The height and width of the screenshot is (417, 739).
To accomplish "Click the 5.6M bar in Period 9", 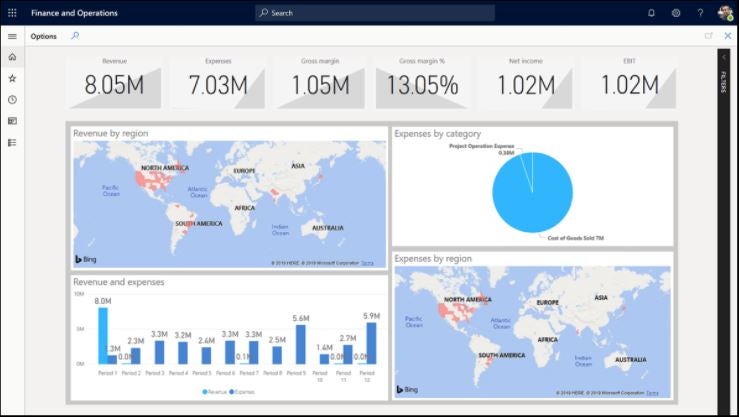I will tap(300, 344).
